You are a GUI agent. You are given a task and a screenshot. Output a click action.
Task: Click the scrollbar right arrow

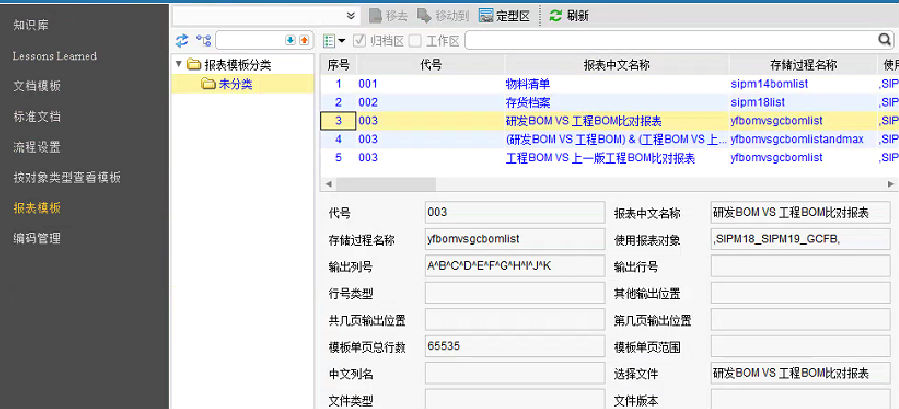point(890,184)
